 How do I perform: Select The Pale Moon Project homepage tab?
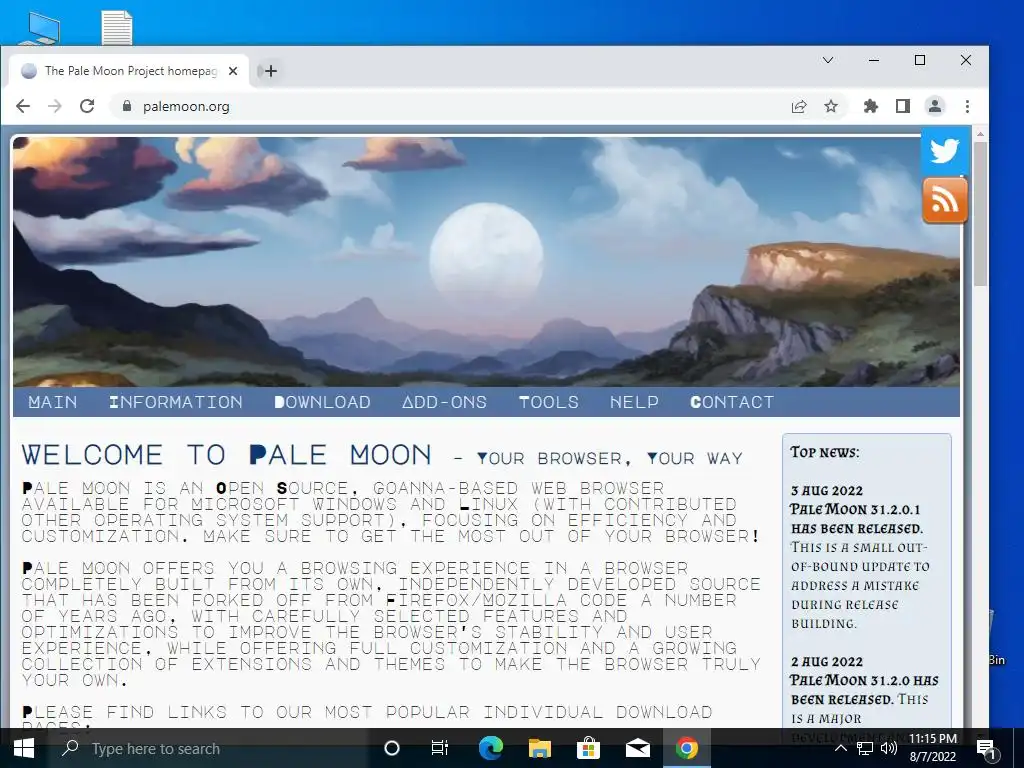click(x=129, y=71)
